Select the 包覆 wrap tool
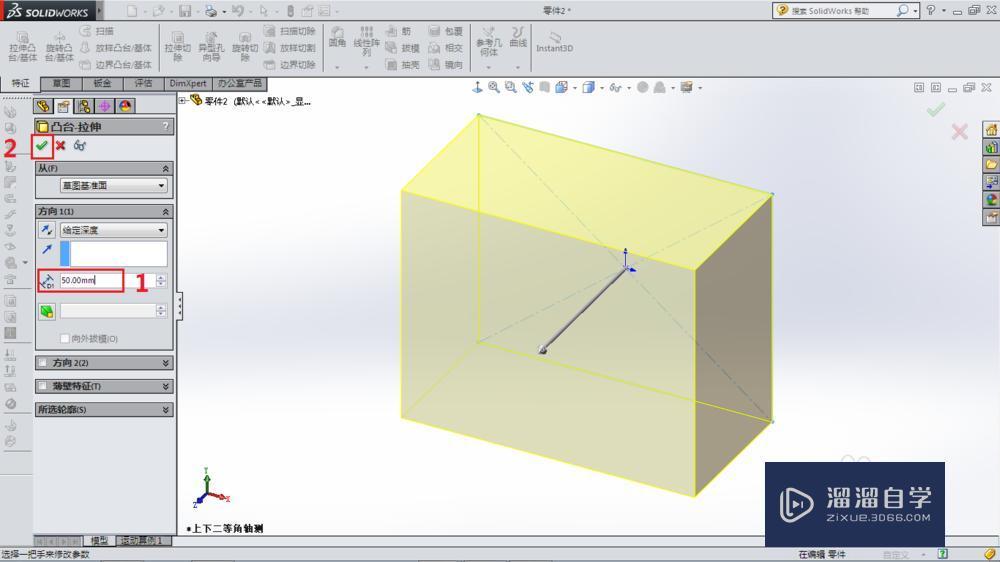Image resolution: width=1000 pixels, height=562 pixels. tap(445, 31)
